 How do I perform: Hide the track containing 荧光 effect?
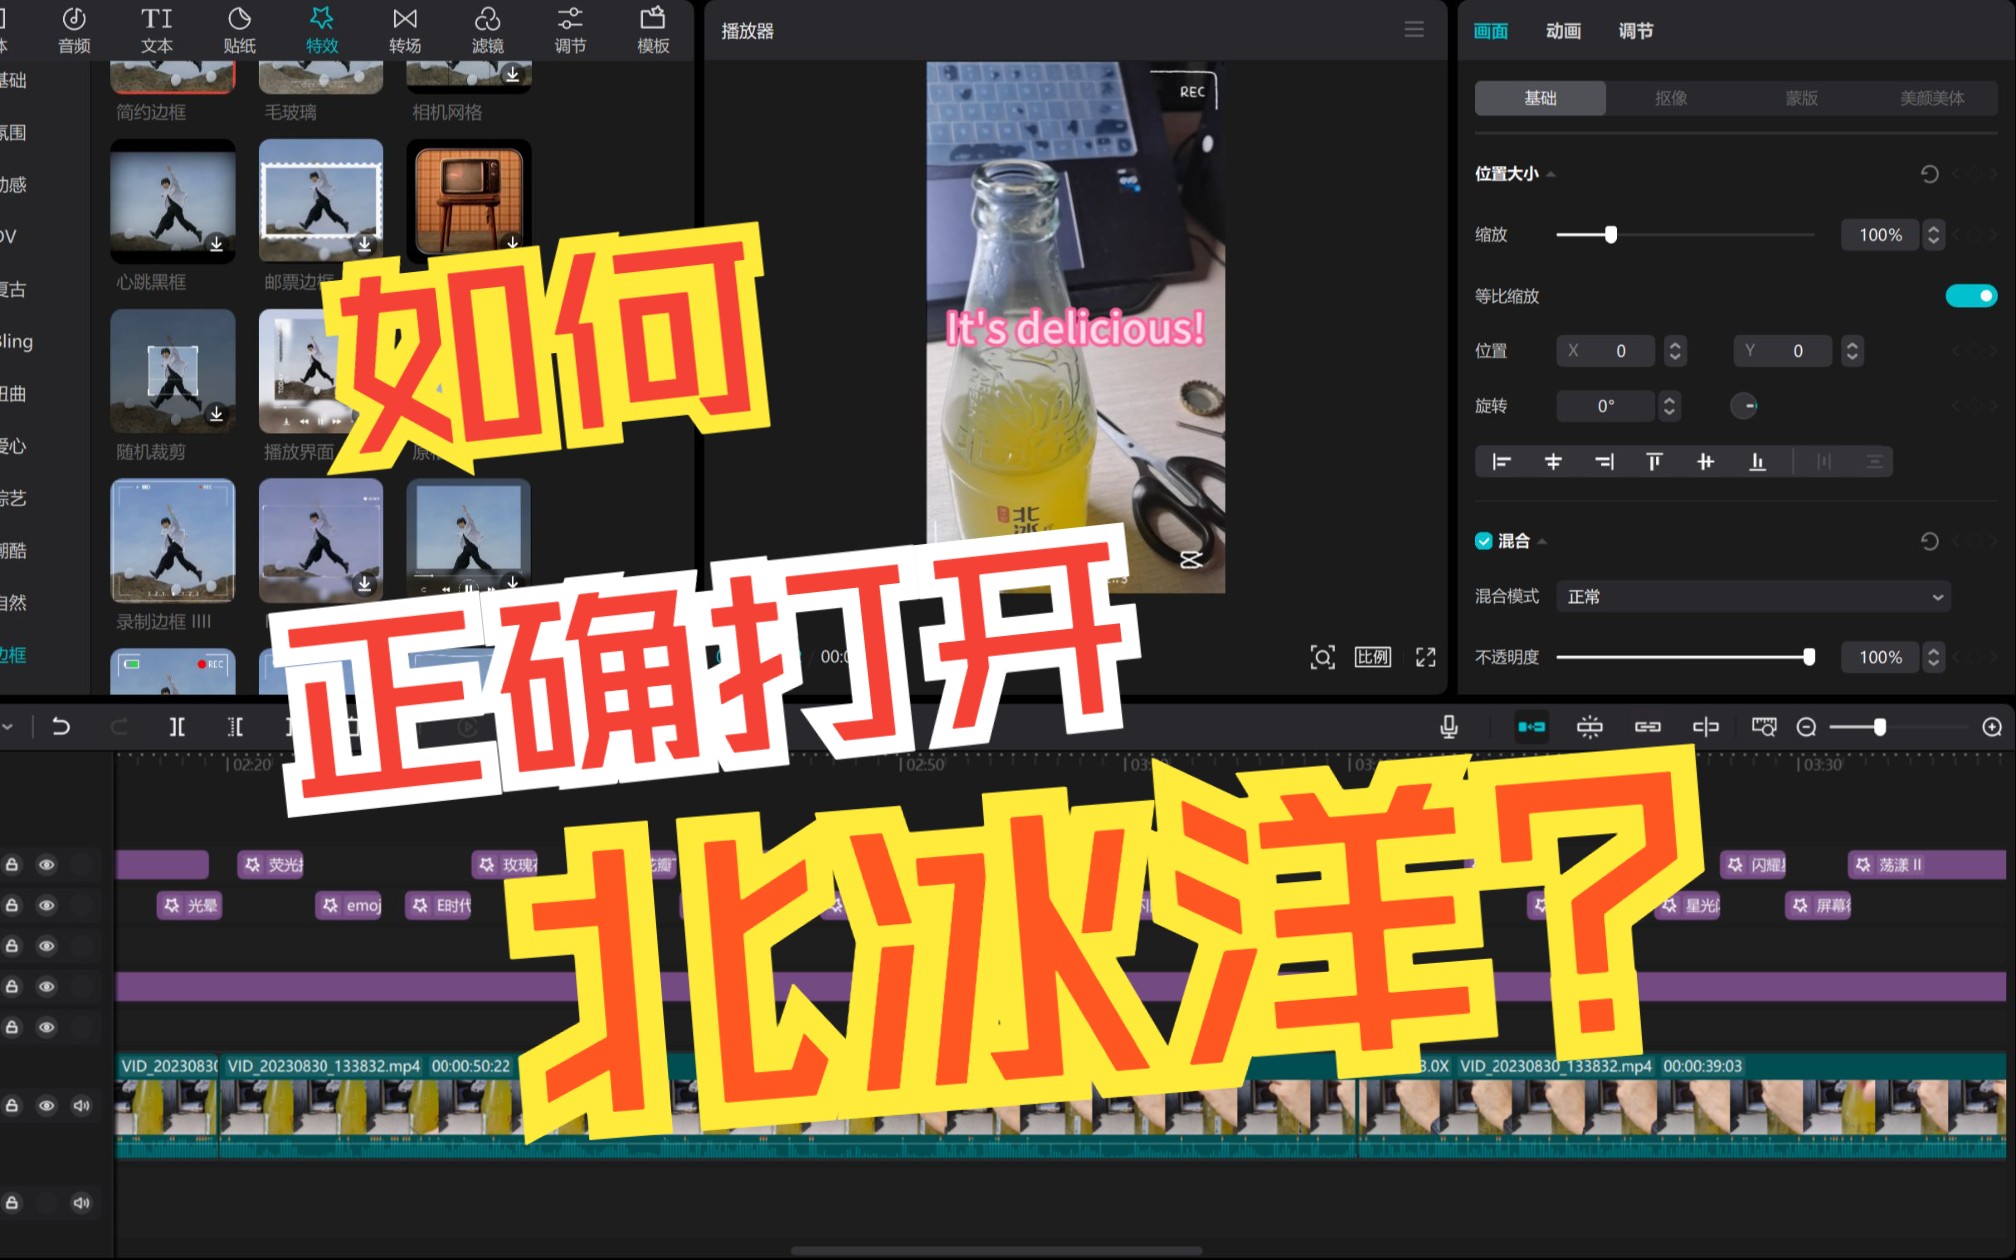tap(46, 864)
